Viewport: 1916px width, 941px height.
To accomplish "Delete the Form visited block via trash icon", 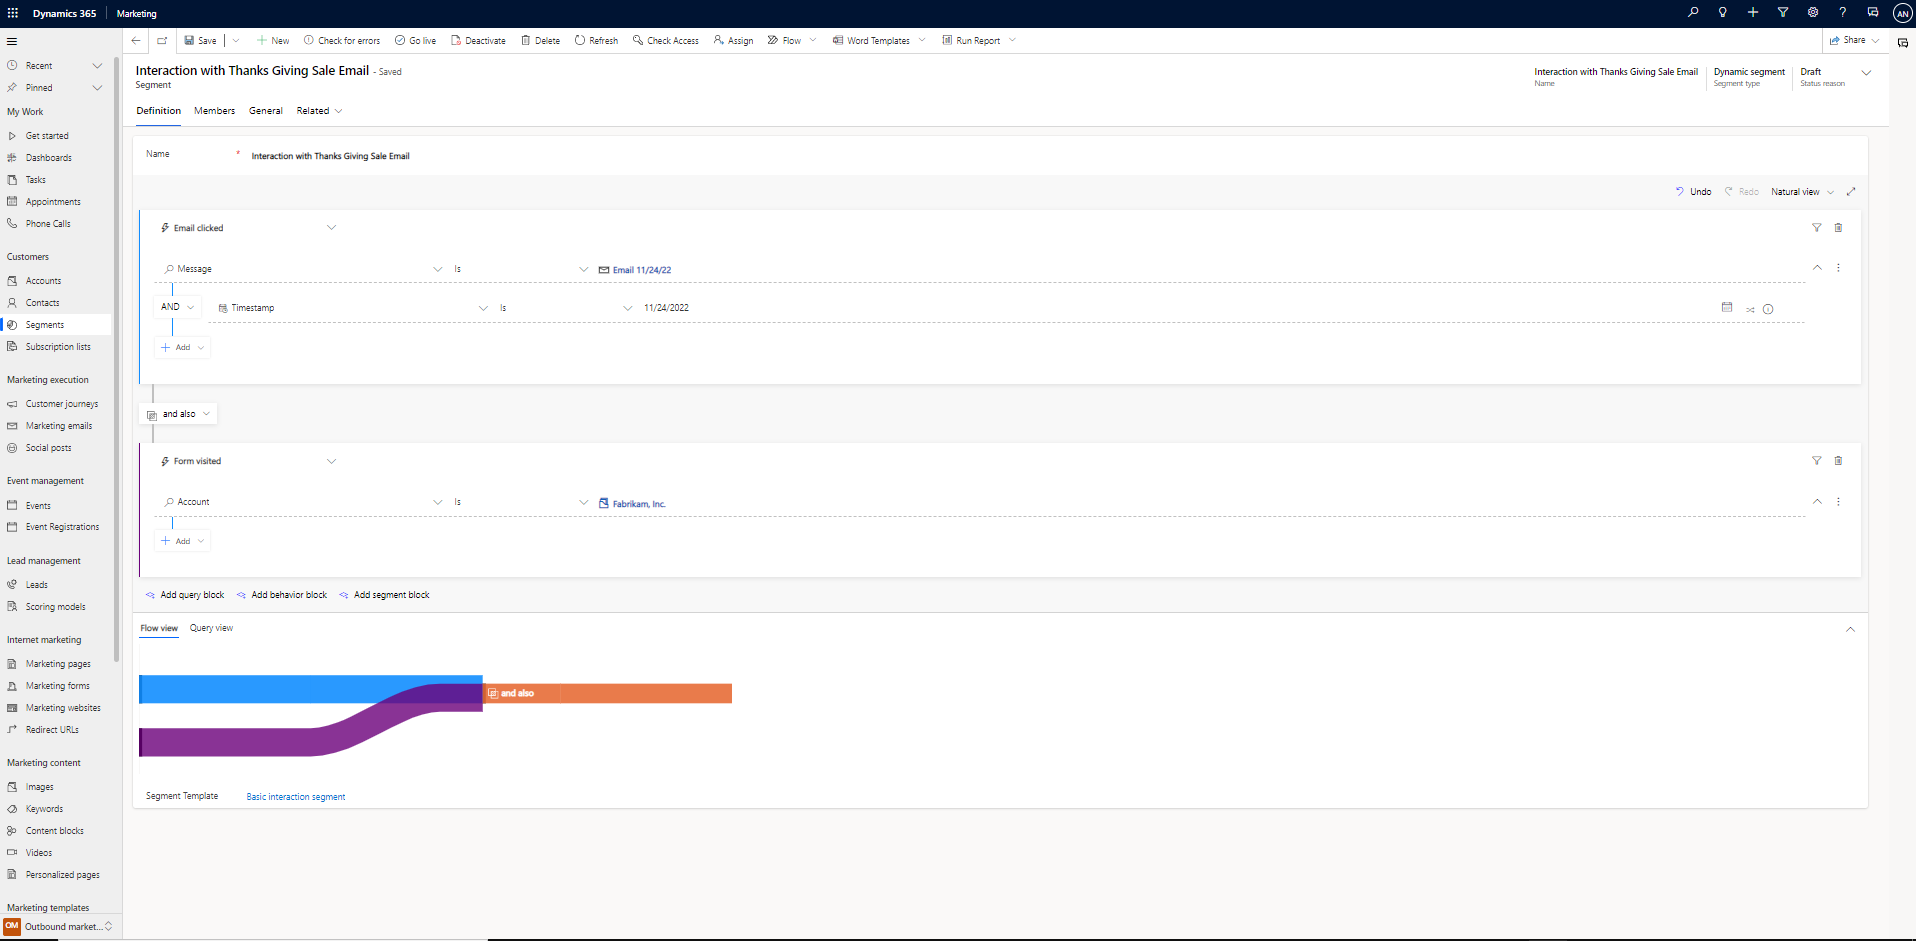I will [1839, 461].
